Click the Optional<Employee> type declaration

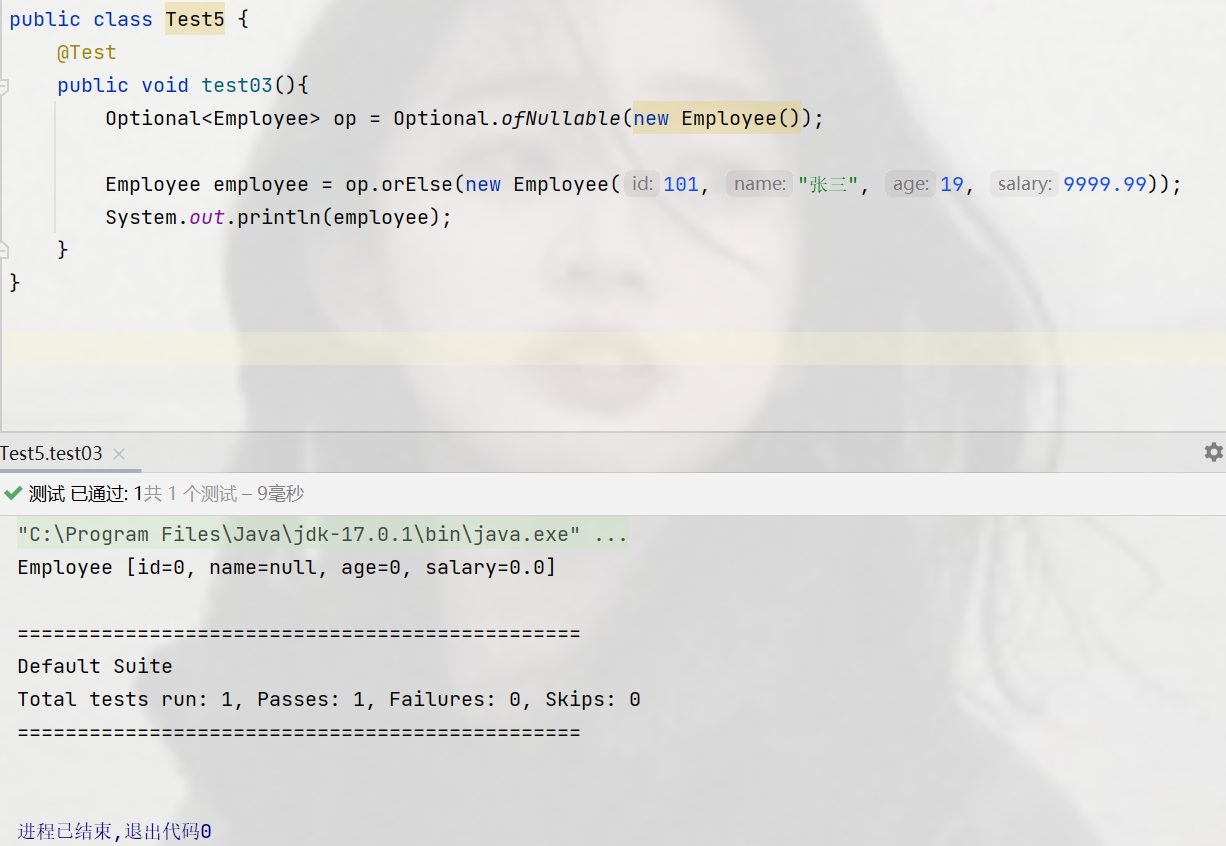click(213, 119)
